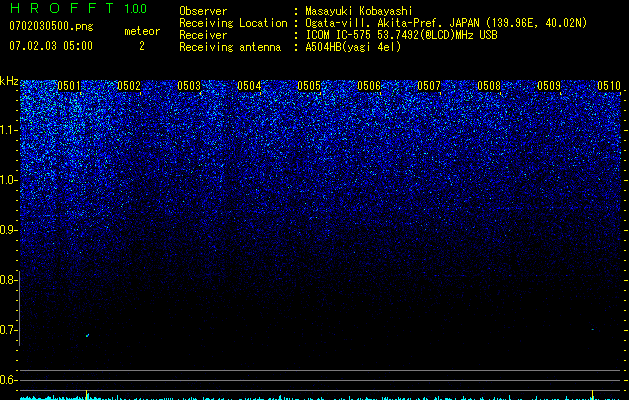629x400 pixels.
Task: Select location text Ogata-vill. Akita-Pref. JAPAN
Action: pyautogui.click(x=392, y=23)
